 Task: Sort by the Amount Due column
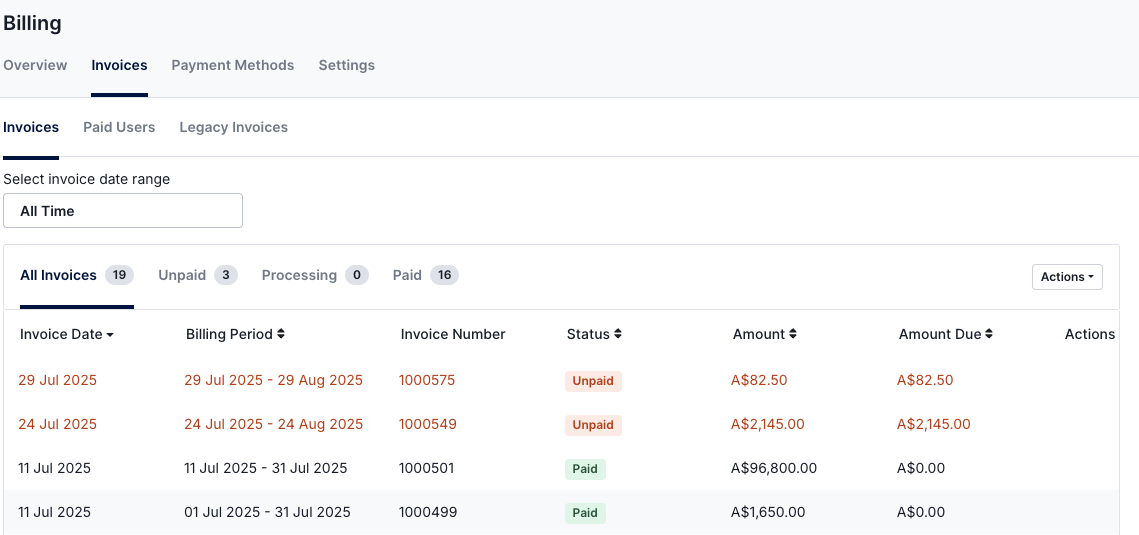point(946,334)
